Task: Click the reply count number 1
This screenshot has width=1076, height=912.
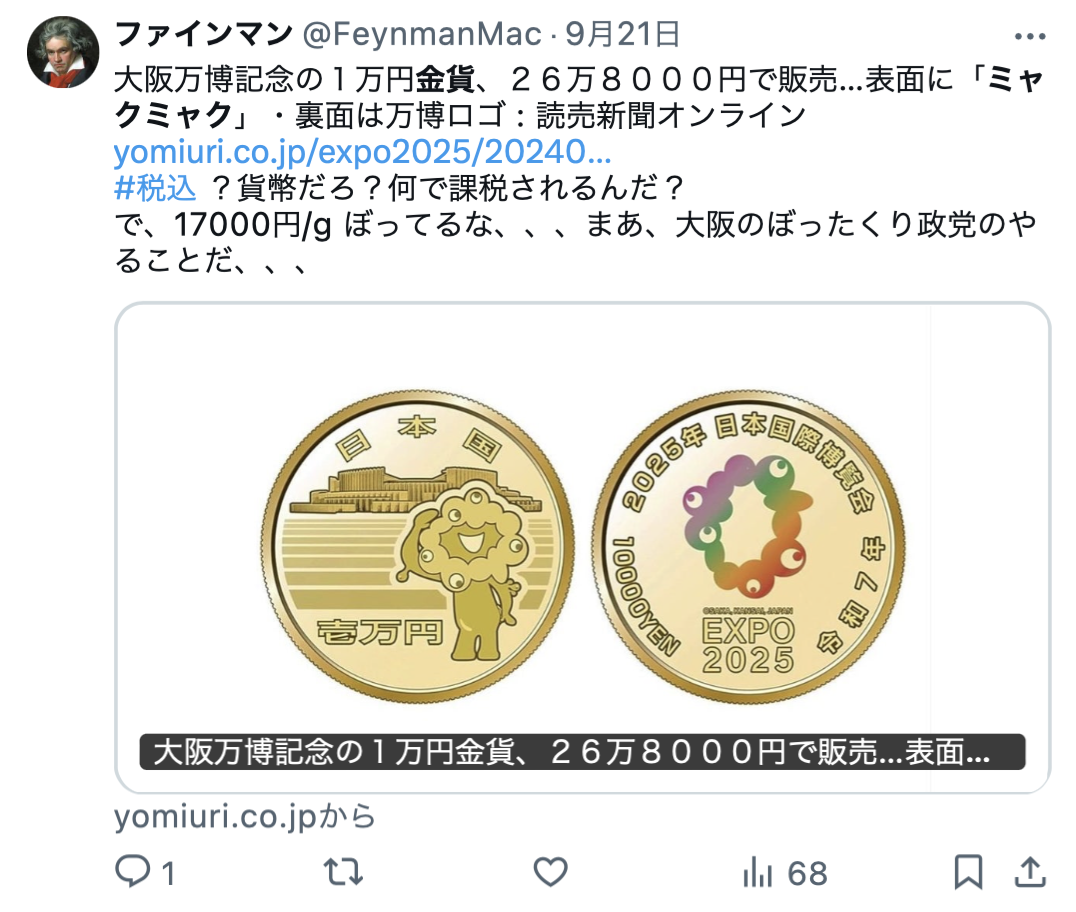Action: point(168,874)
